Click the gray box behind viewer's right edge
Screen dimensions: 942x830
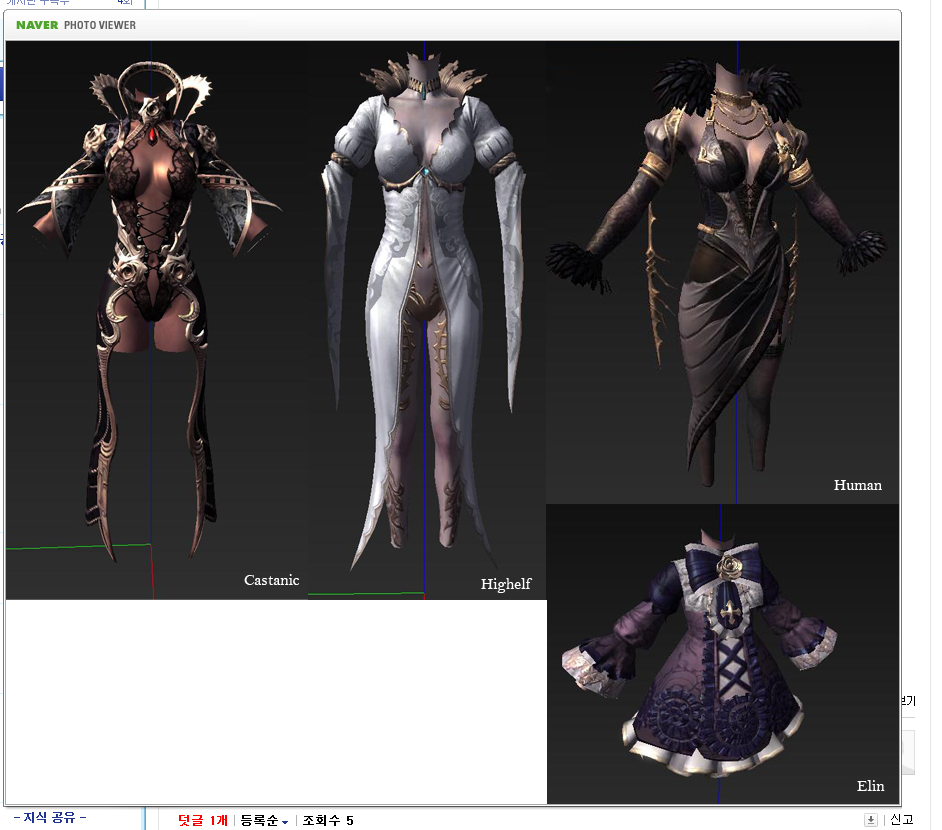908,752
